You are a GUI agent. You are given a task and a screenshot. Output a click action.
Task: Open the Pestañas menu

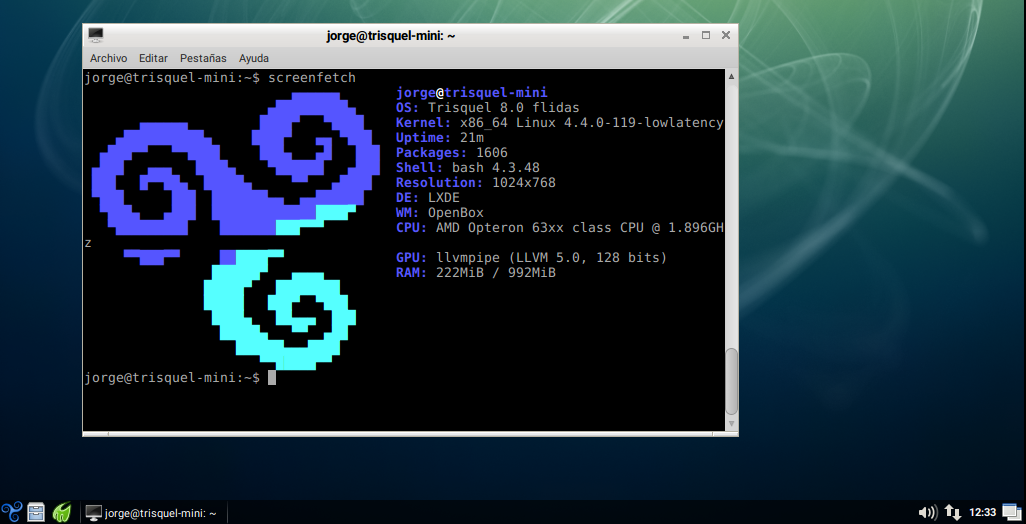point(203,59)
